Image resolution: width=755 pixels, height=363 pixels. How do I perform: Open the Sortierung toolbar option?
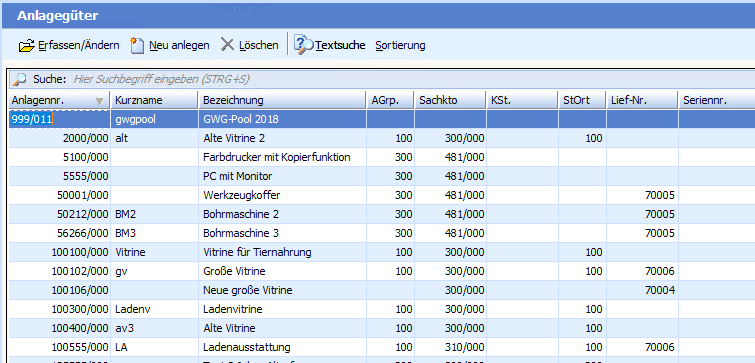coord(400,45)
